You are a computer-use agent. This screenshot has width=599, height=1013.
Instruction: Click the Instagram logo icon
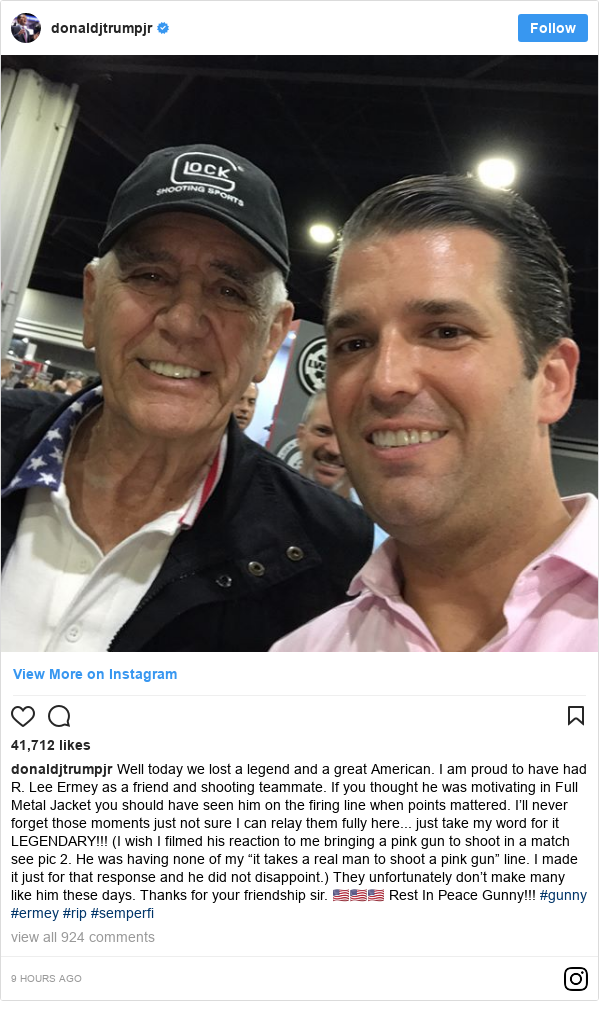576,978
